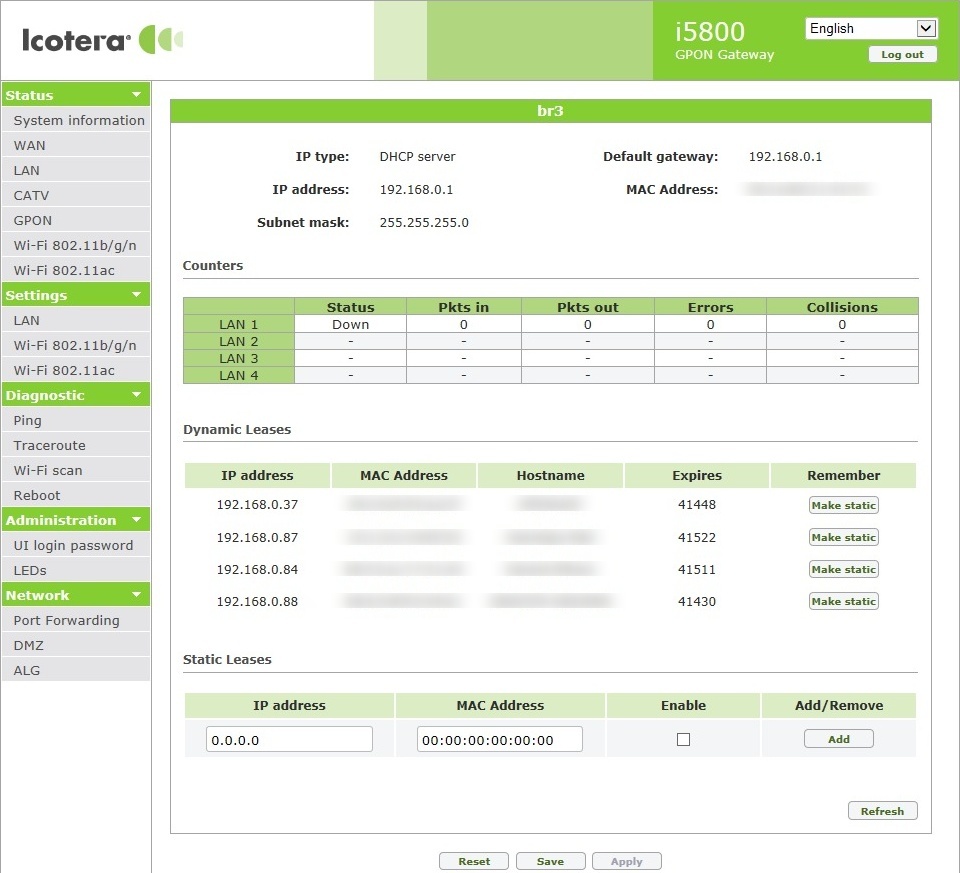Click the Refresh button
Screen dimensions: 960x873
[x=882, y=811]
